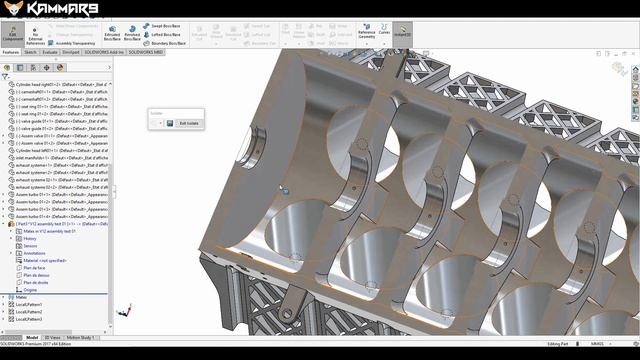Expand the History folder
This screenshot has width=640, height=360.
click(x=11, y=239)
